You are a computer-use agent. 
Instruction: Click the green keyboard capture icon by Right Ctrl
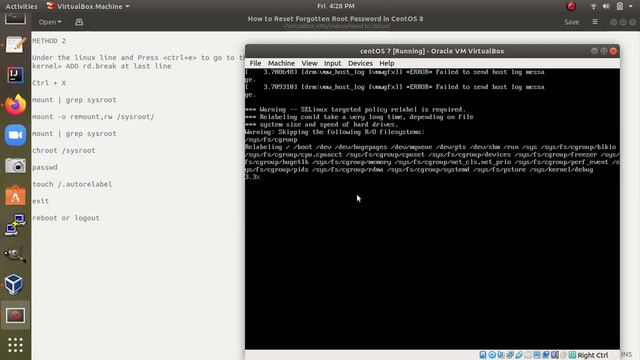tap(572, 355)
